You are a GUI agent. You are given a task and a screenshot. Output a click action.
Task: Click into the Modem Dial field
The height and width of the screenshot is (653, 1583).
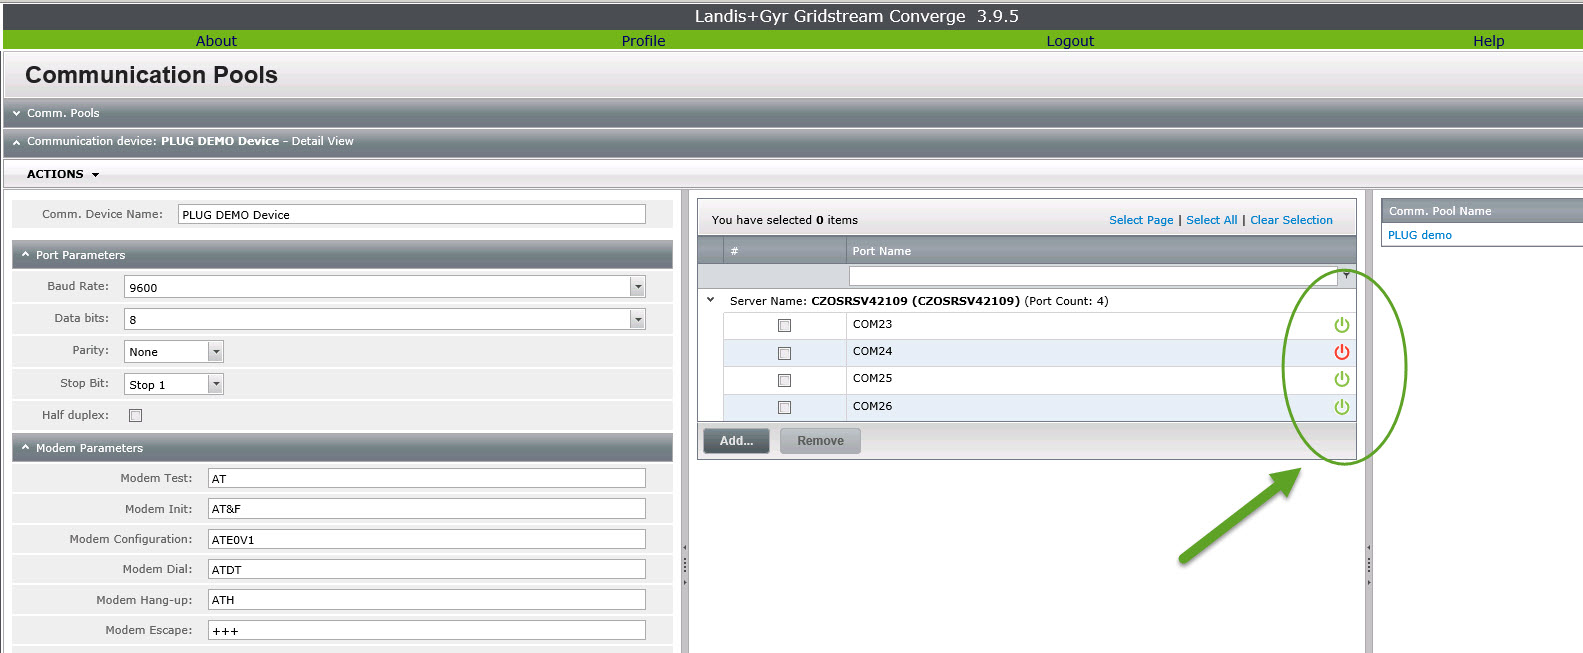(x=427, y=569)
